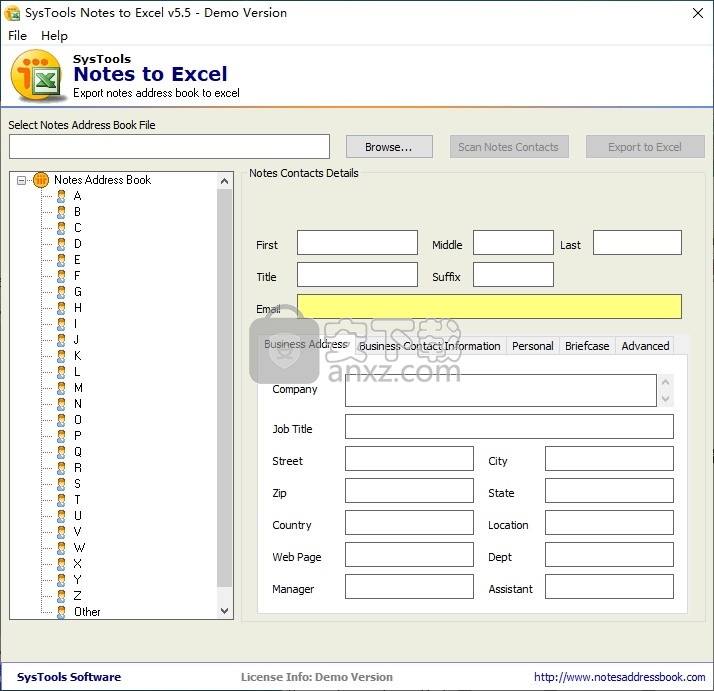Click the contact icon beside letter E
The image size is (714, 691).
tap(61, 260)
